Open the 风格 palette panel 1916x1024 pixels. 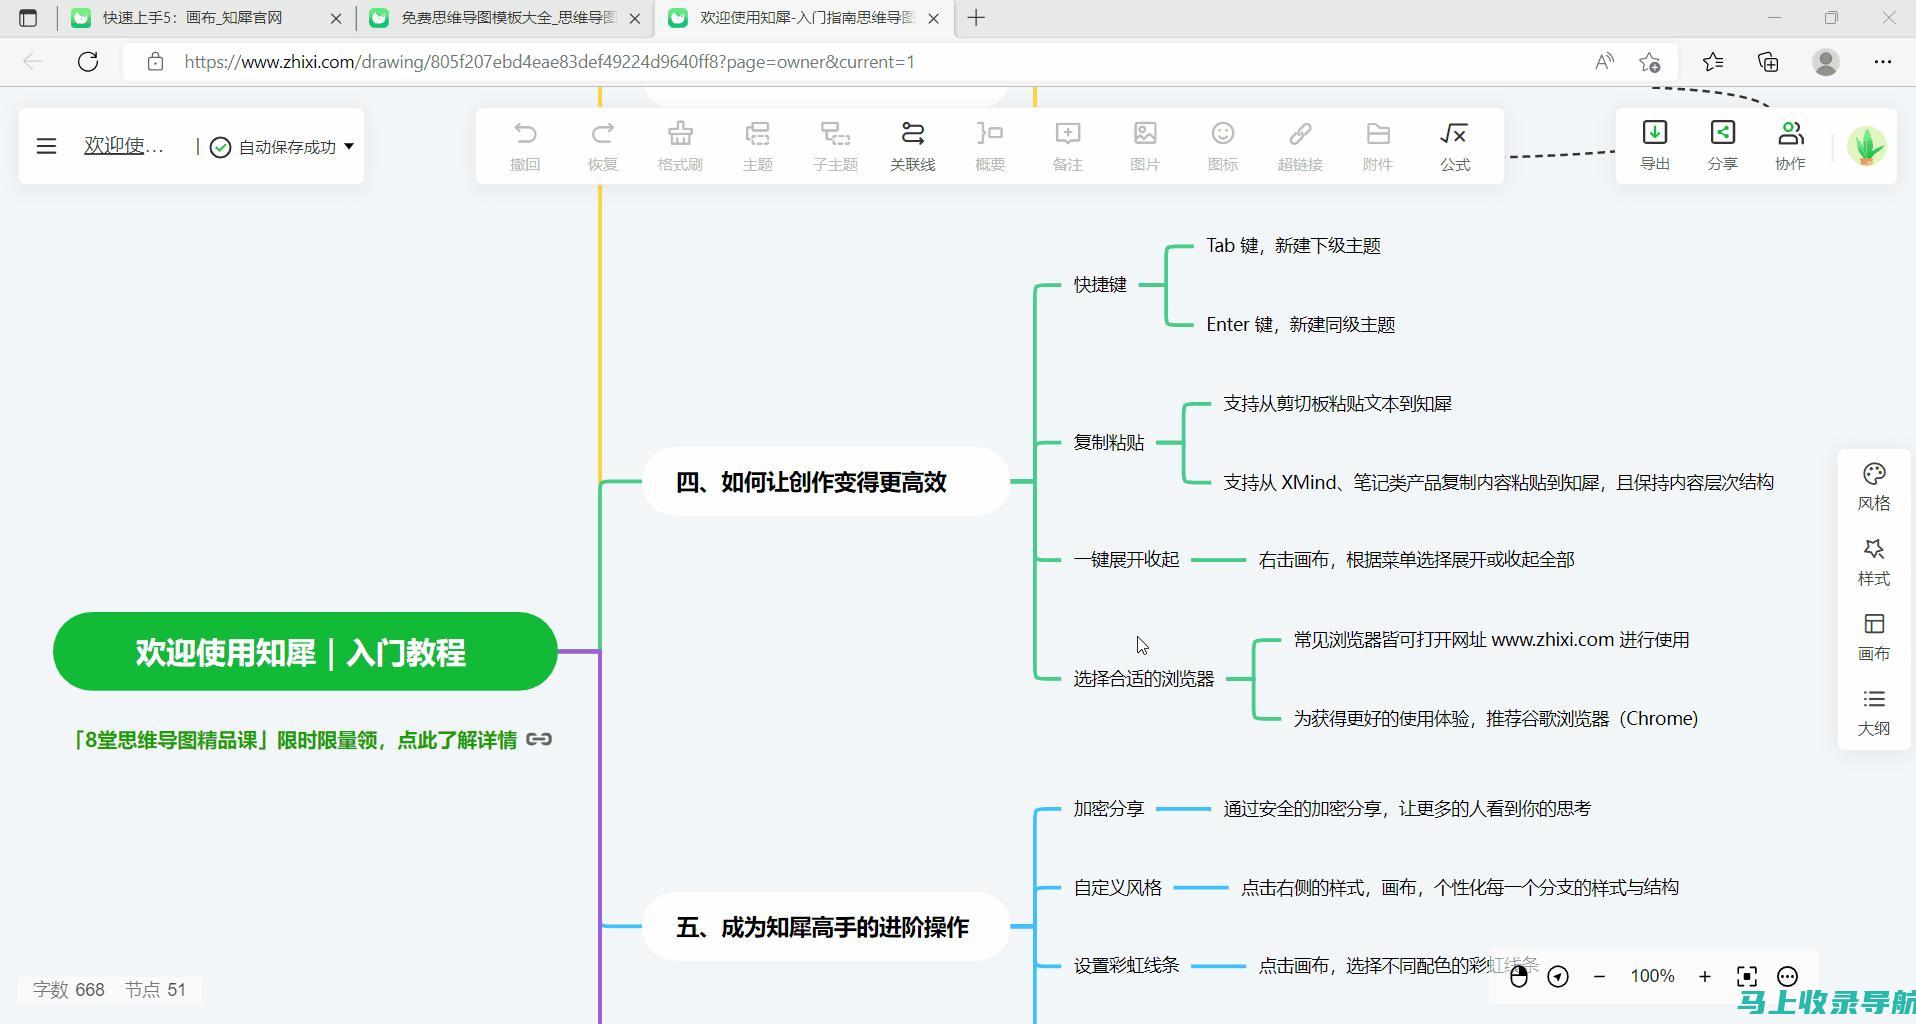[x=1874, y=487]
